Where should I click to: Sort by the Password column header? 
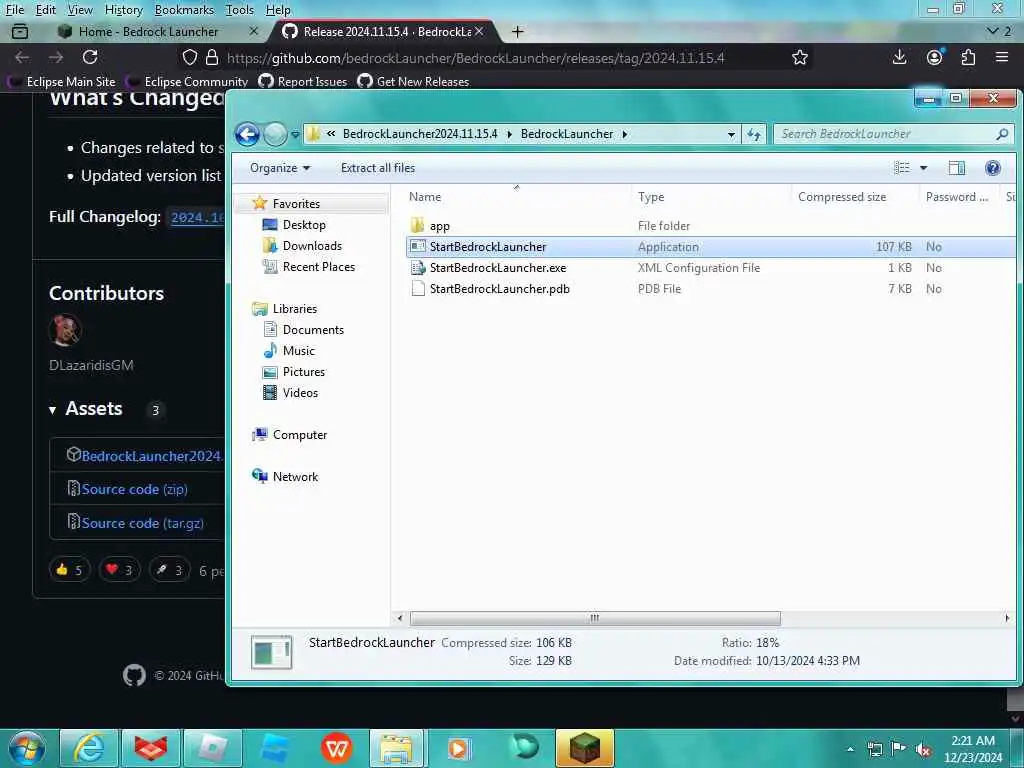pyautogui.click(x=957, y=197)
